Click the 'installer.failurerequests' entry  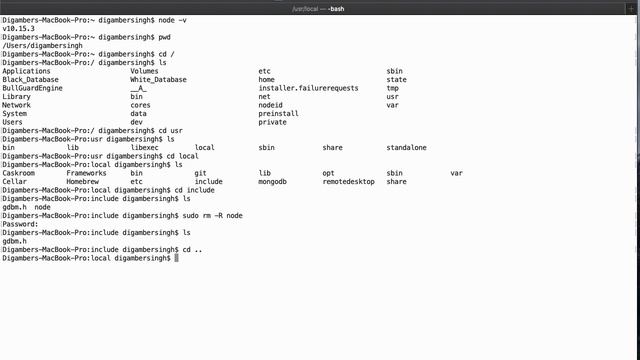[x=308, y=88]
